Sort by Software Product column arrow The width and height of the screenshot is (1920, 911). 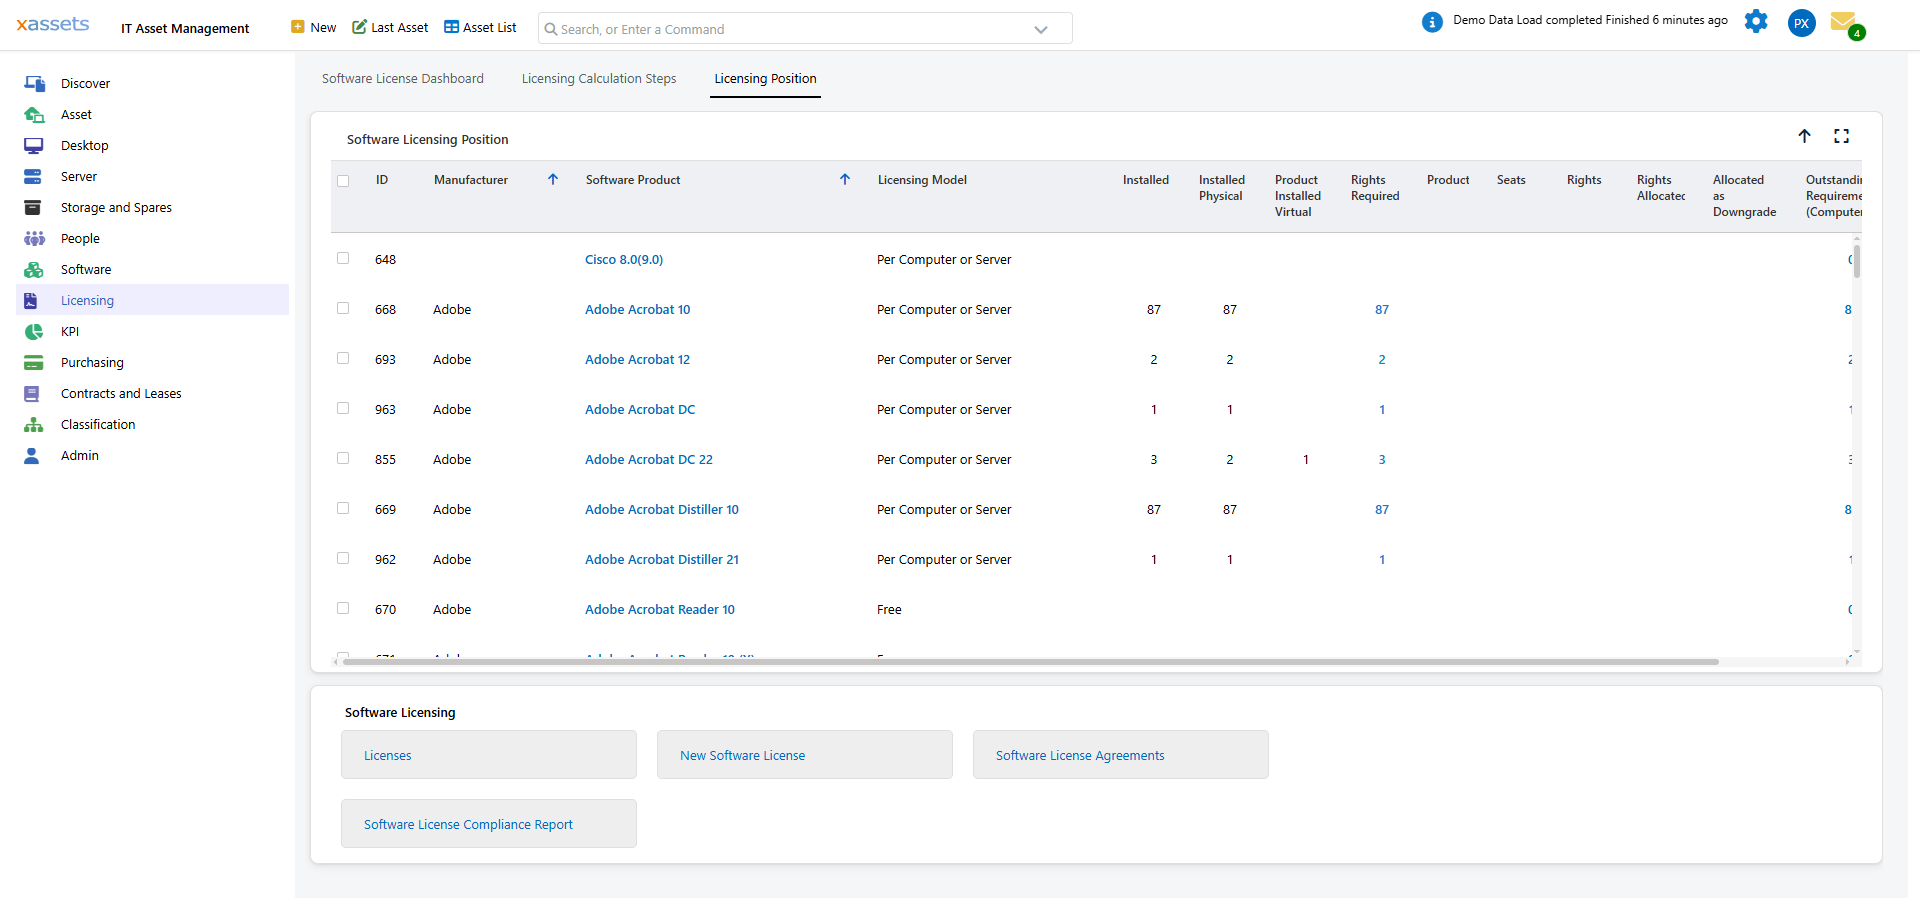point(845,180)
